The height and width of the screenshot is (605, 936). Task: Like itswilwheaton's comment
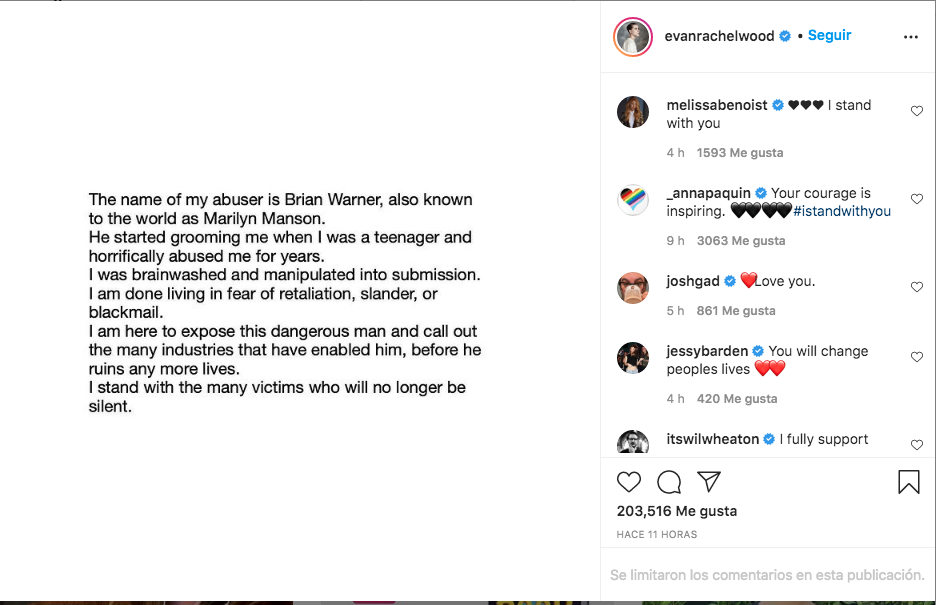click(916, 444)
